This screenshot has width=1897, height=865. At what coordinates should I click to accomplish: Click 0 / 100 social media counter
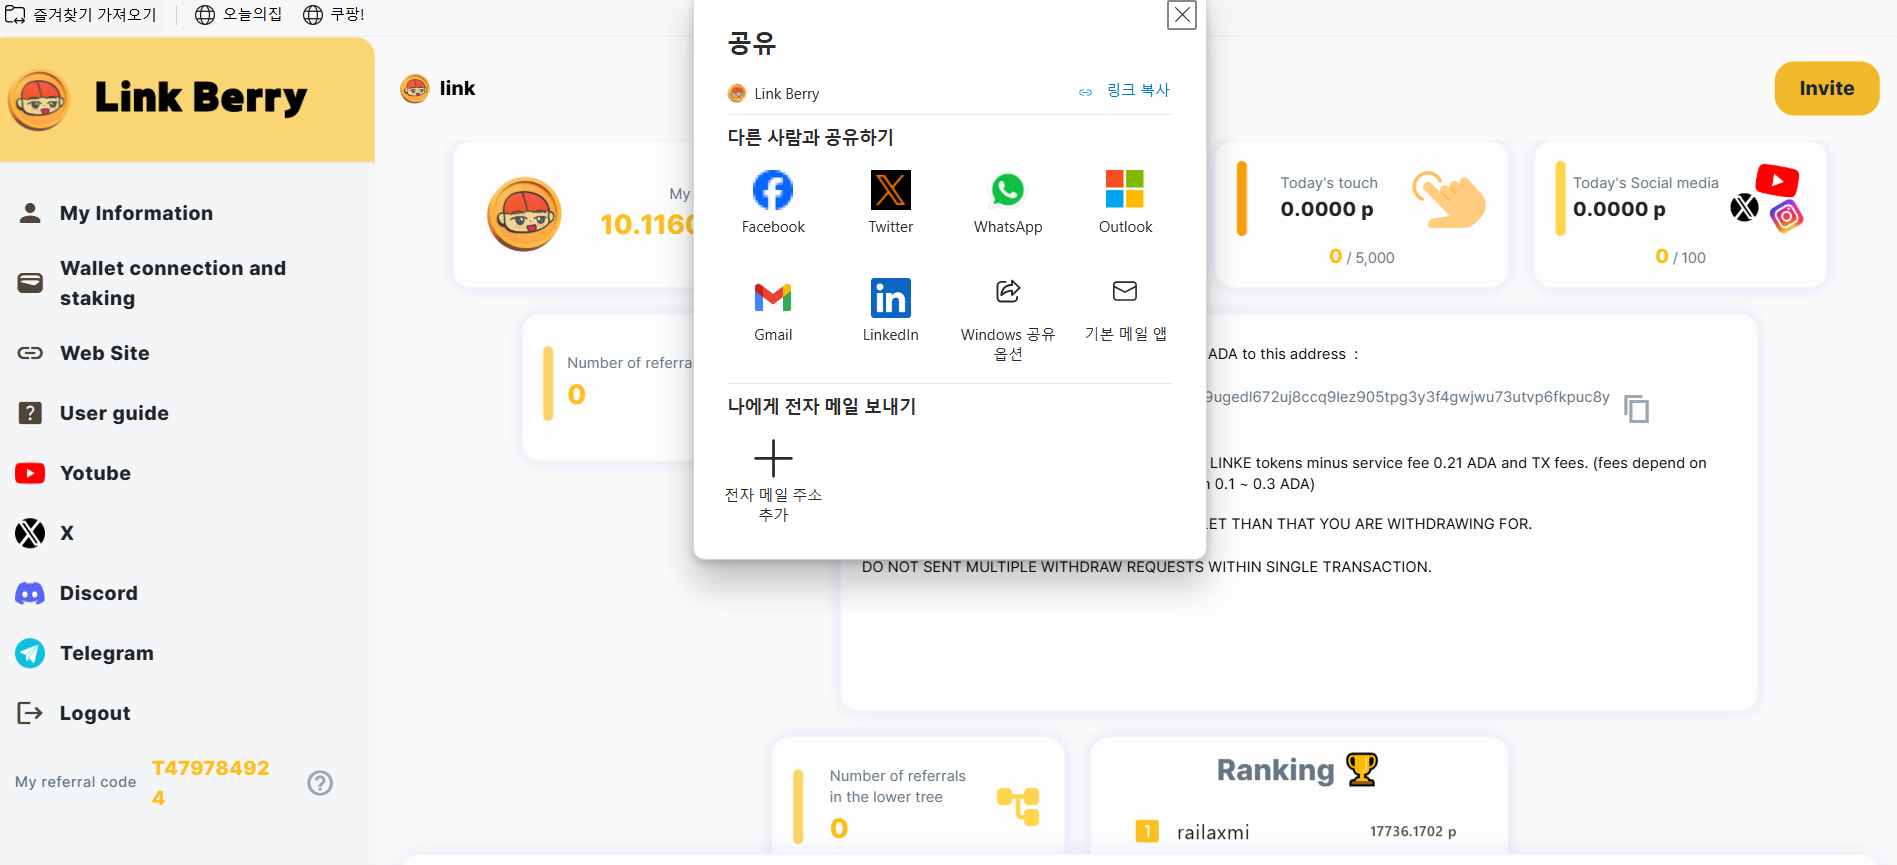tap(1681, 257)
